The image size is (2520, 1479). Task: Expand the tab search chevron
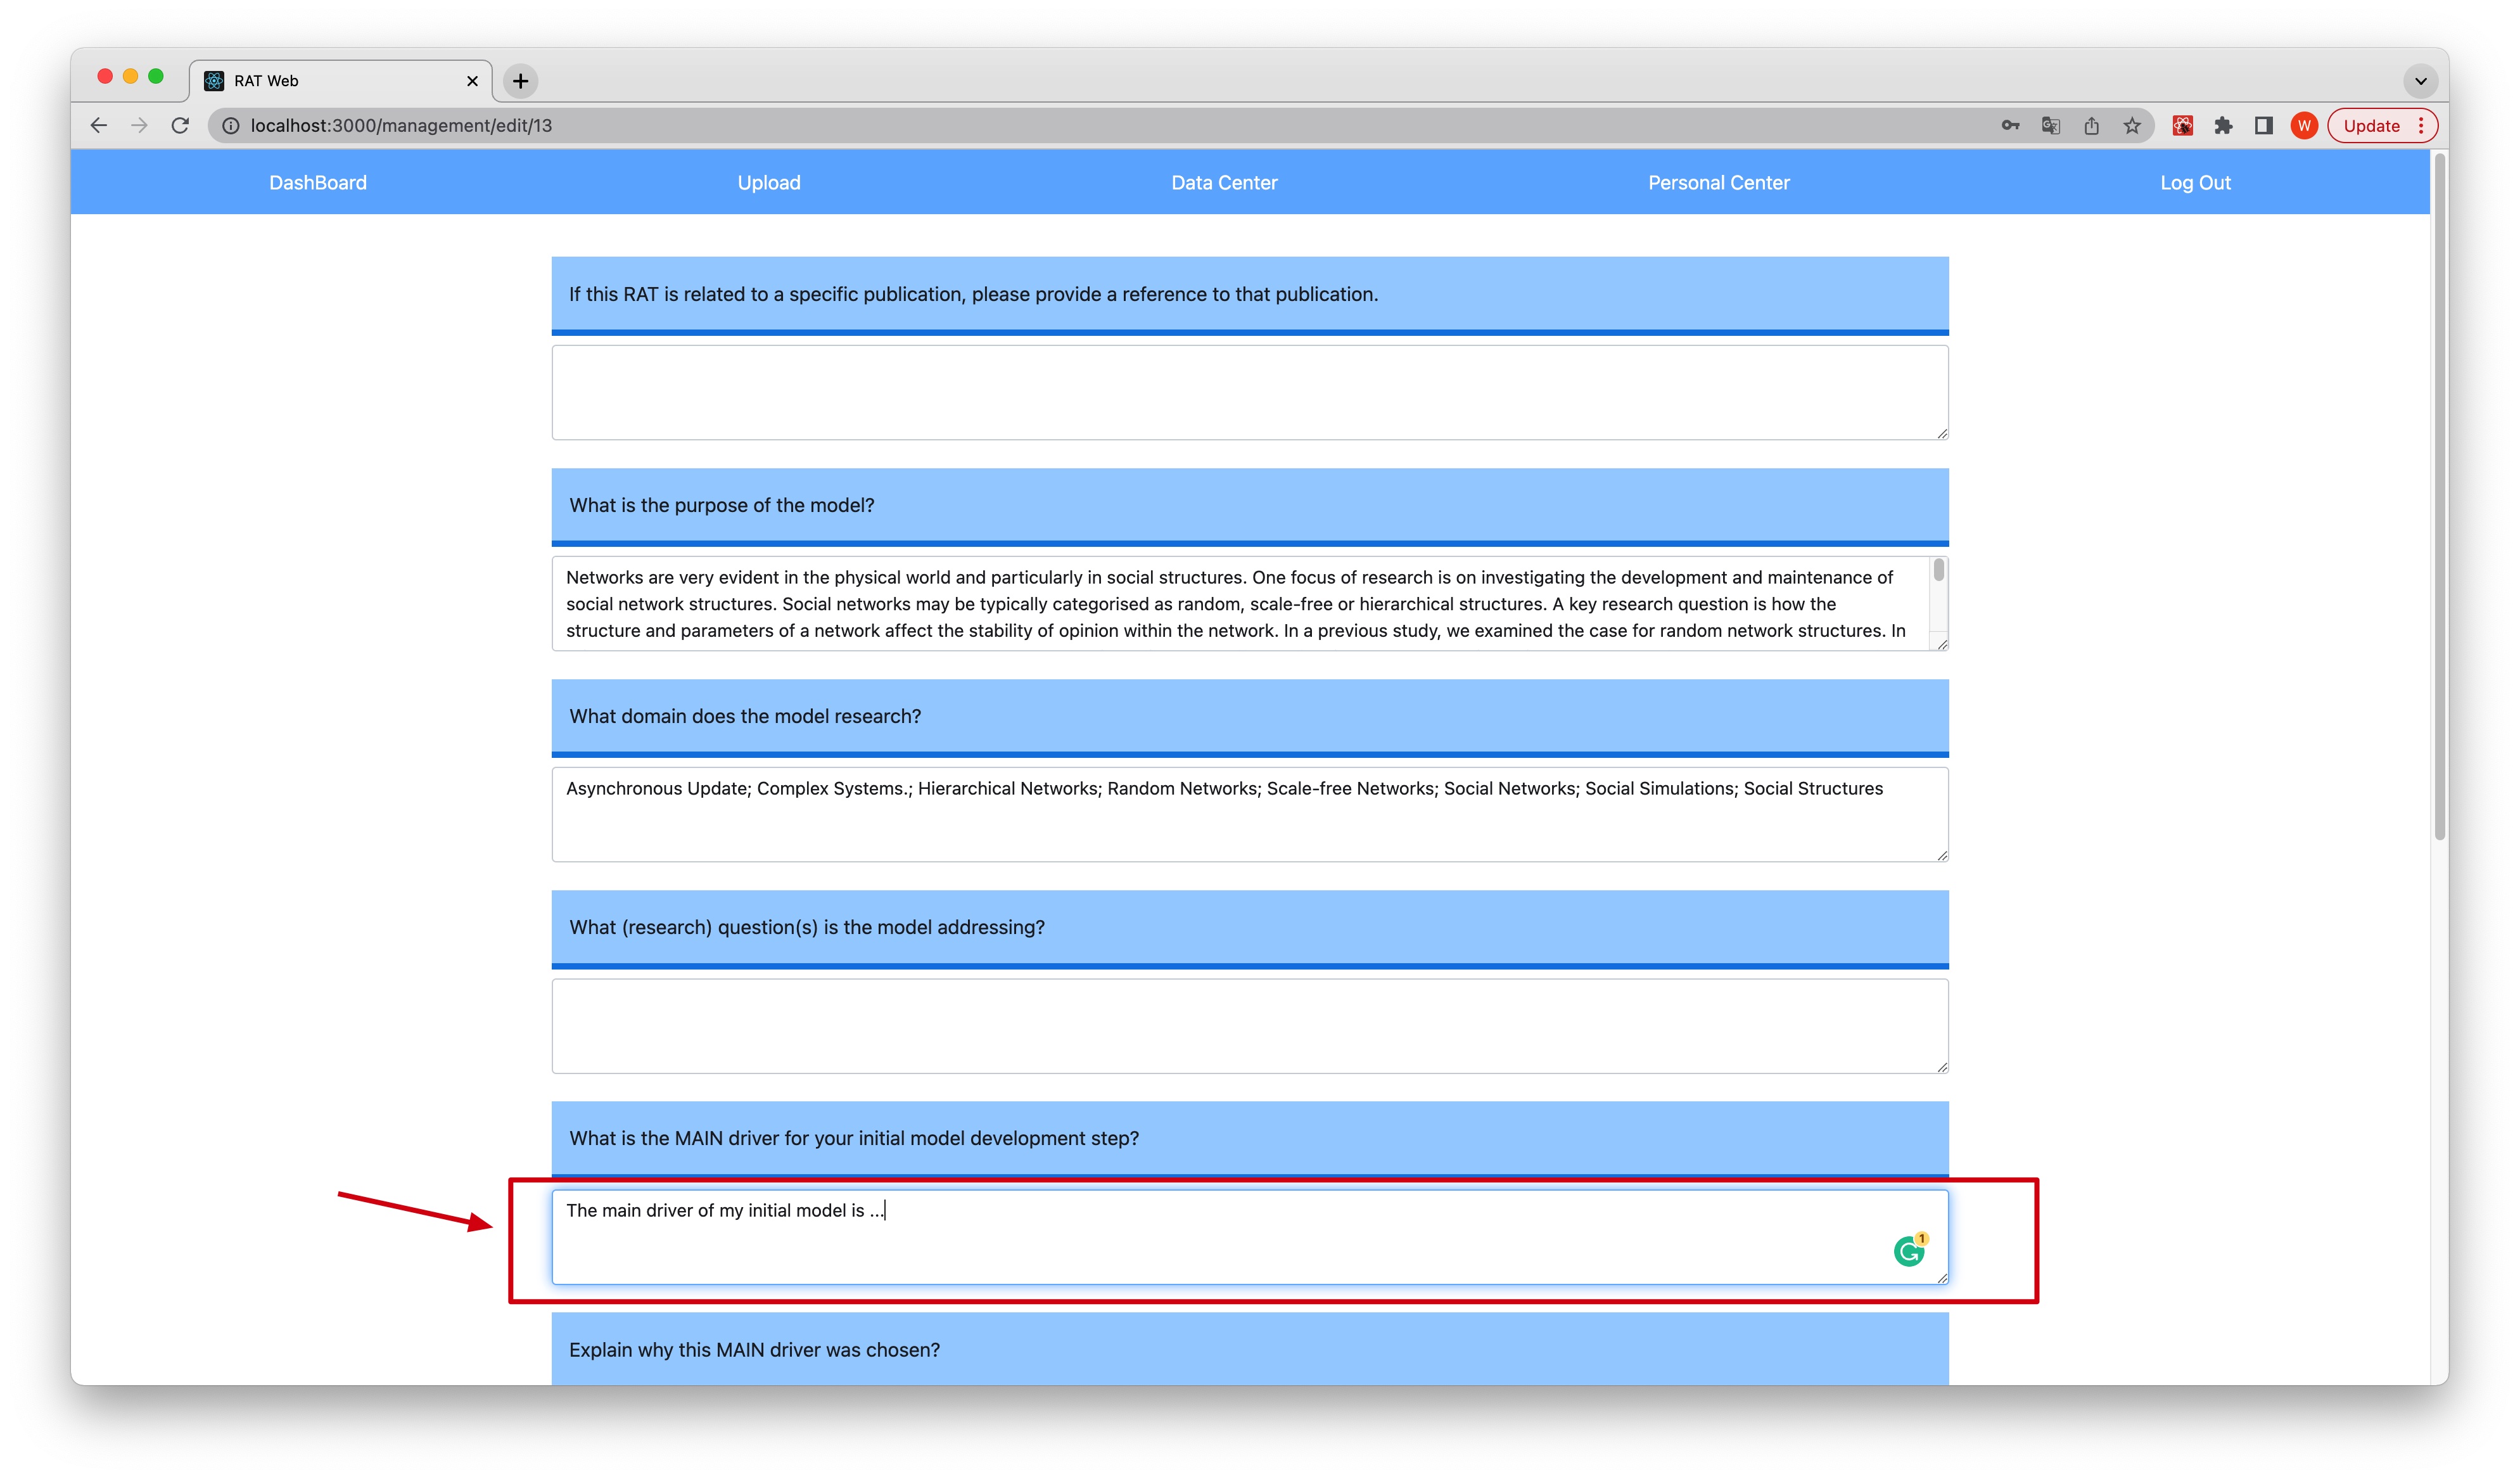pyautogui.click(x=2420, y=81)
